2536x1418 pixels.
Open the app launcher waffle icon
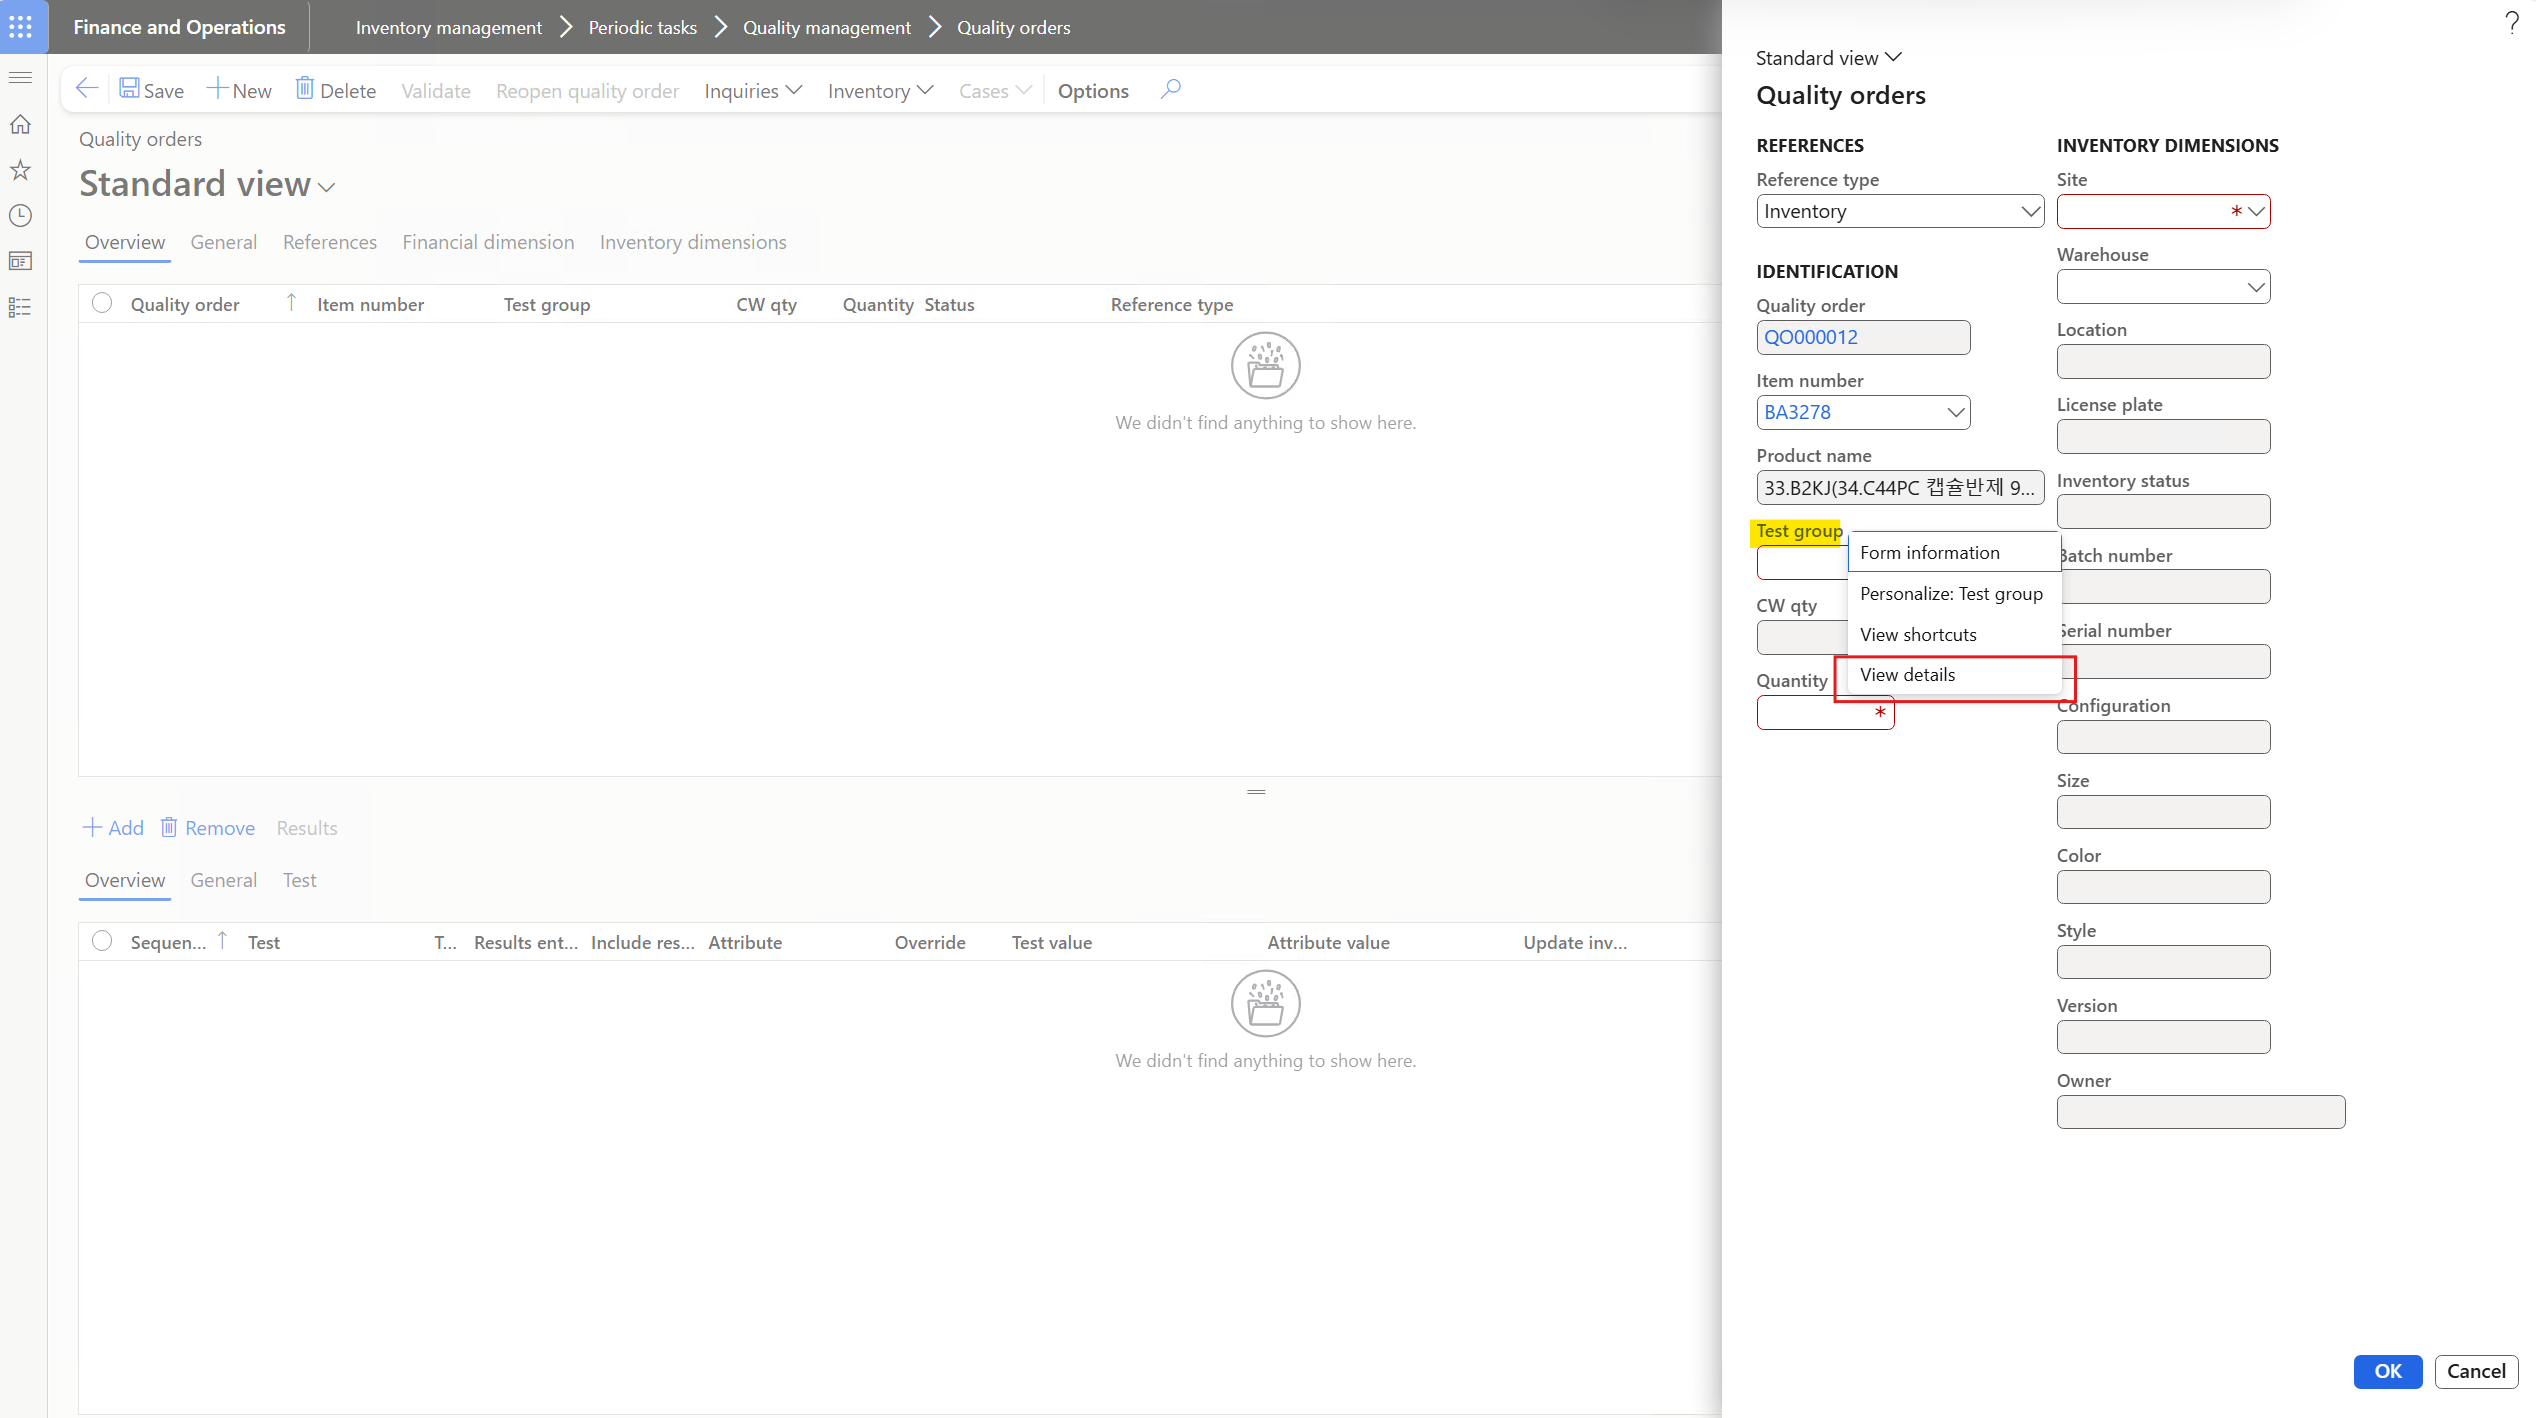click(x=21, y=27)
